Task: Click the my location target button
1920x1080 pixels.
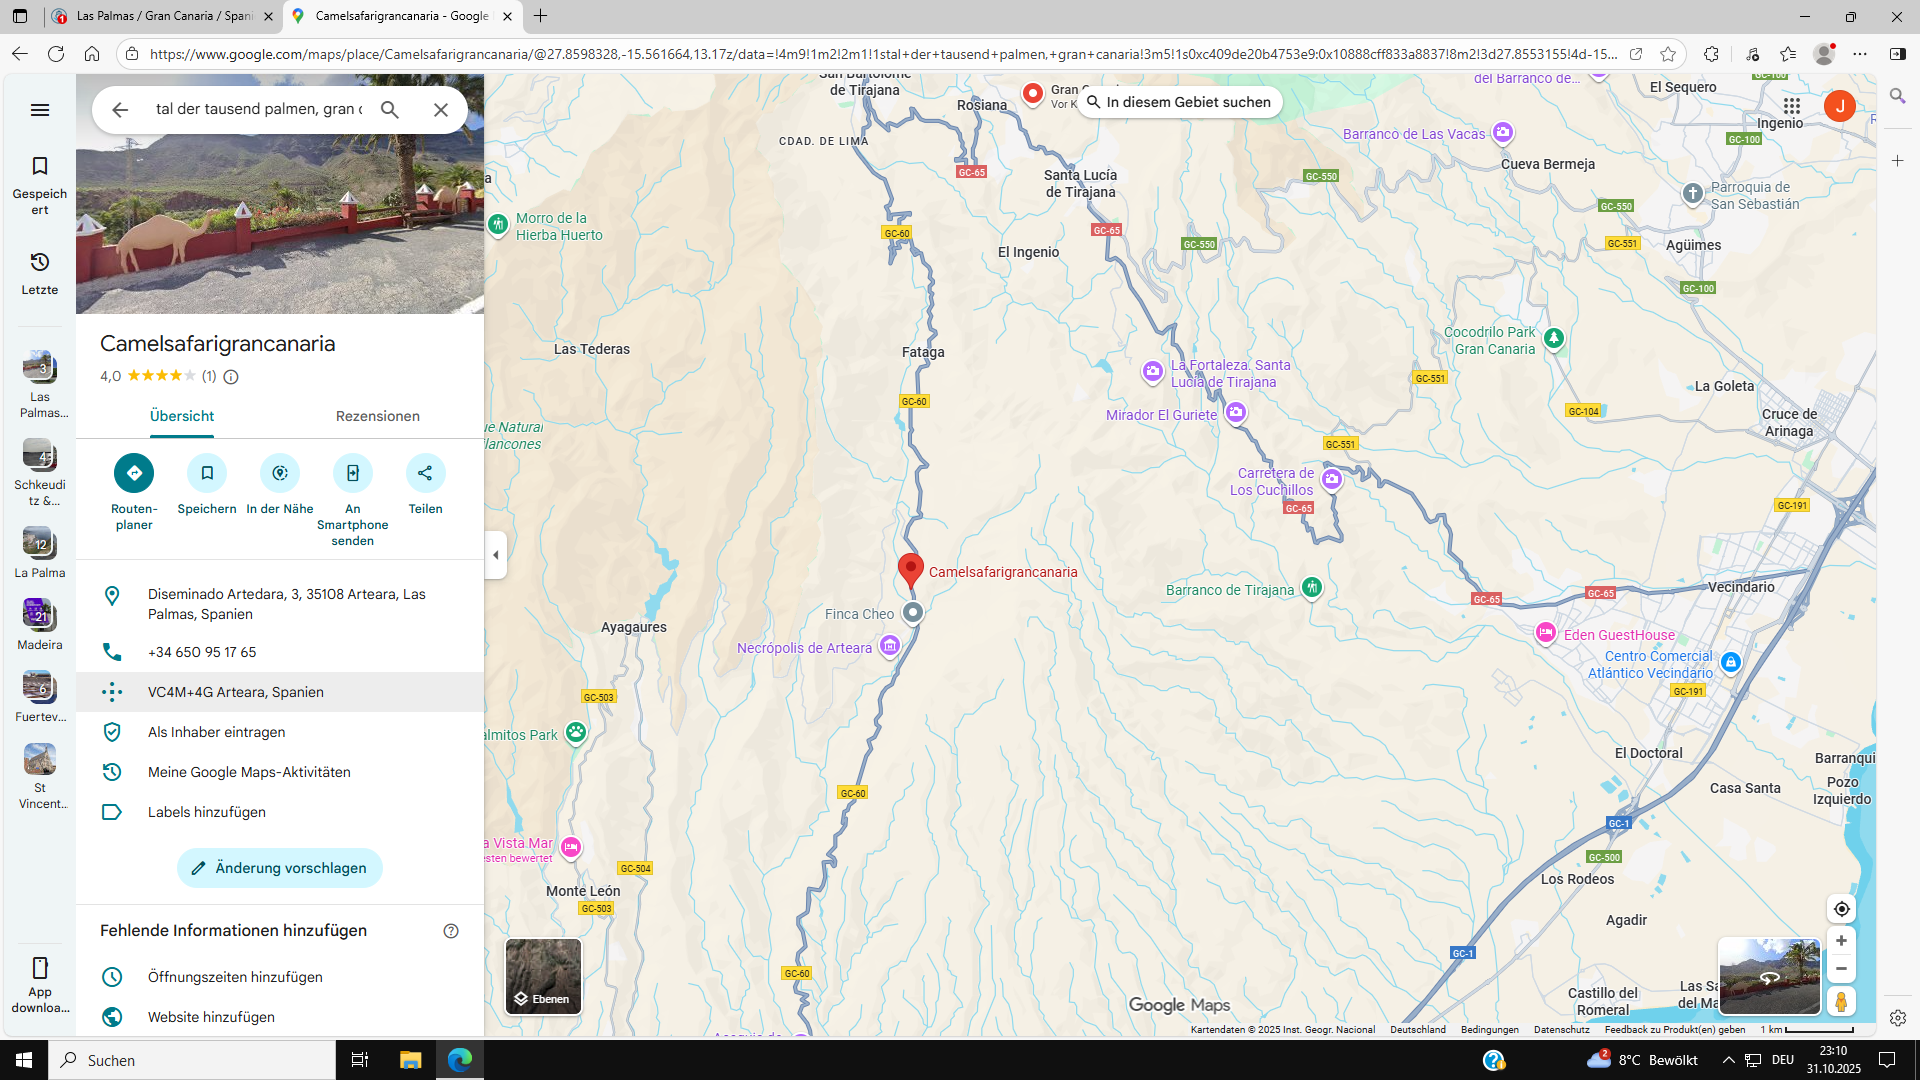Action: [1841, 909]
